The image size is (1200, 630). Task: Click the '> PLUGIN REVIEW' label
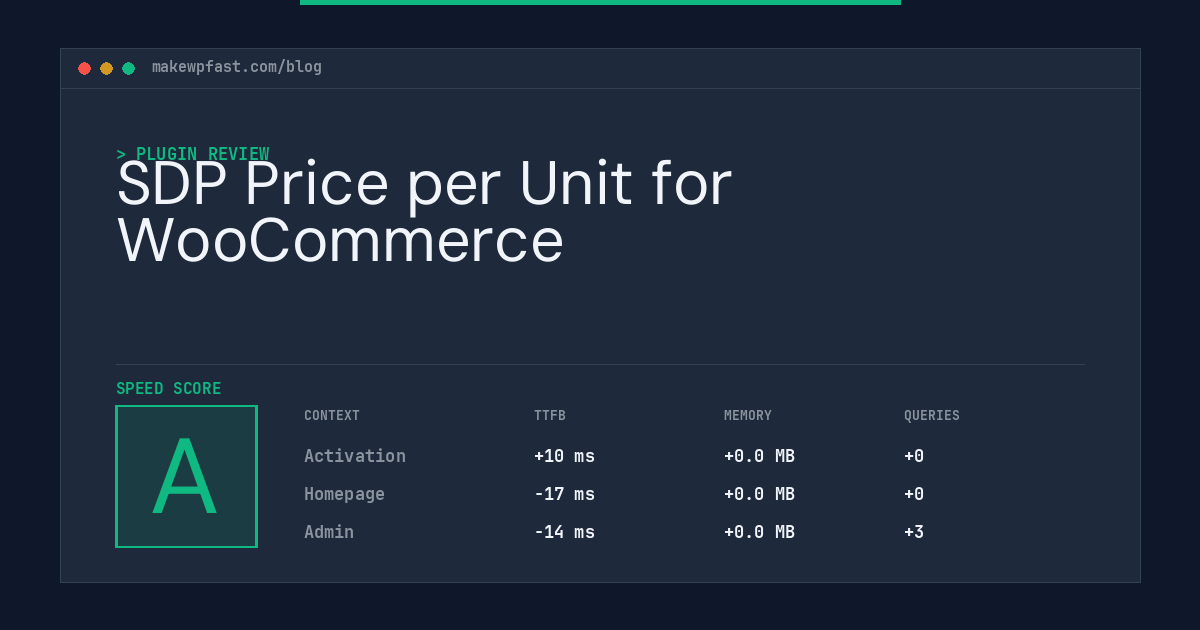(193, 154)
